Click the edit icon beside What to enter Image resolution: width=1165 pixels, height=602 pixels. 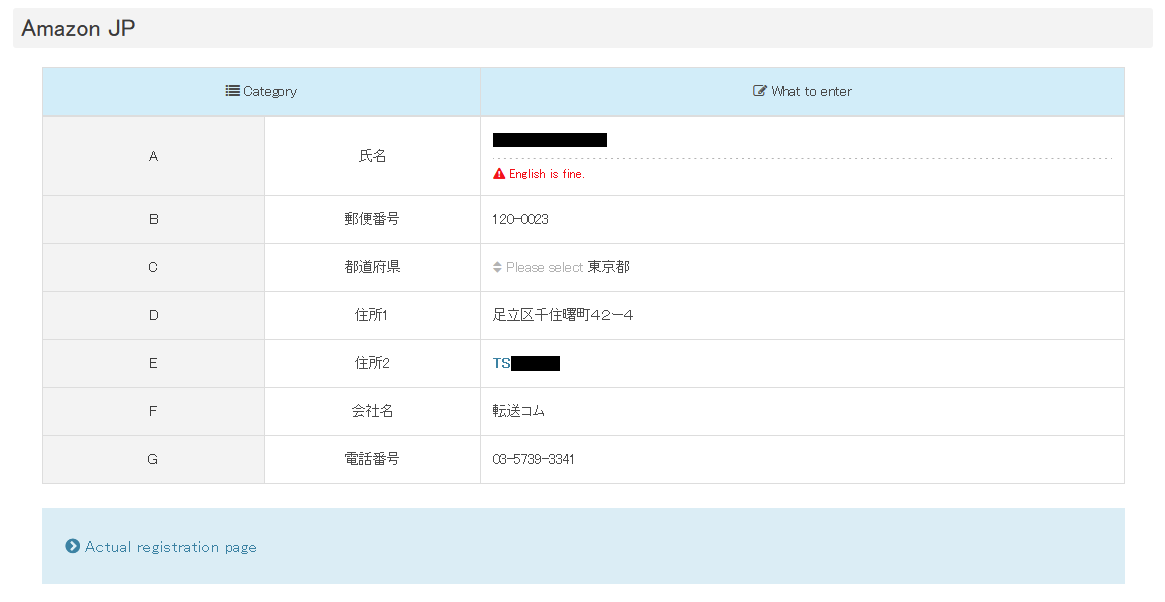pyautogui.click(x=759, y=91)
